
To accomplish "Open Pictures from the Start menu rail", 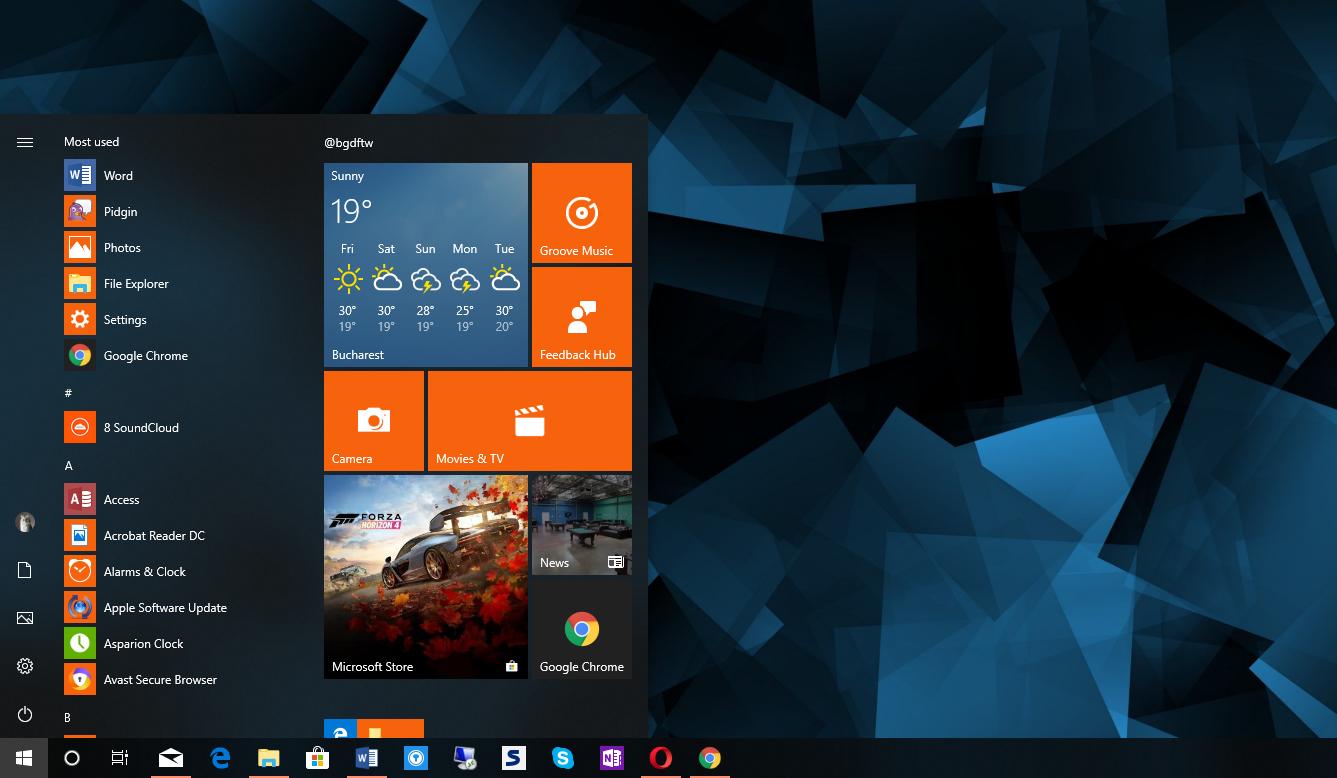I will click(x=25, y=618).
